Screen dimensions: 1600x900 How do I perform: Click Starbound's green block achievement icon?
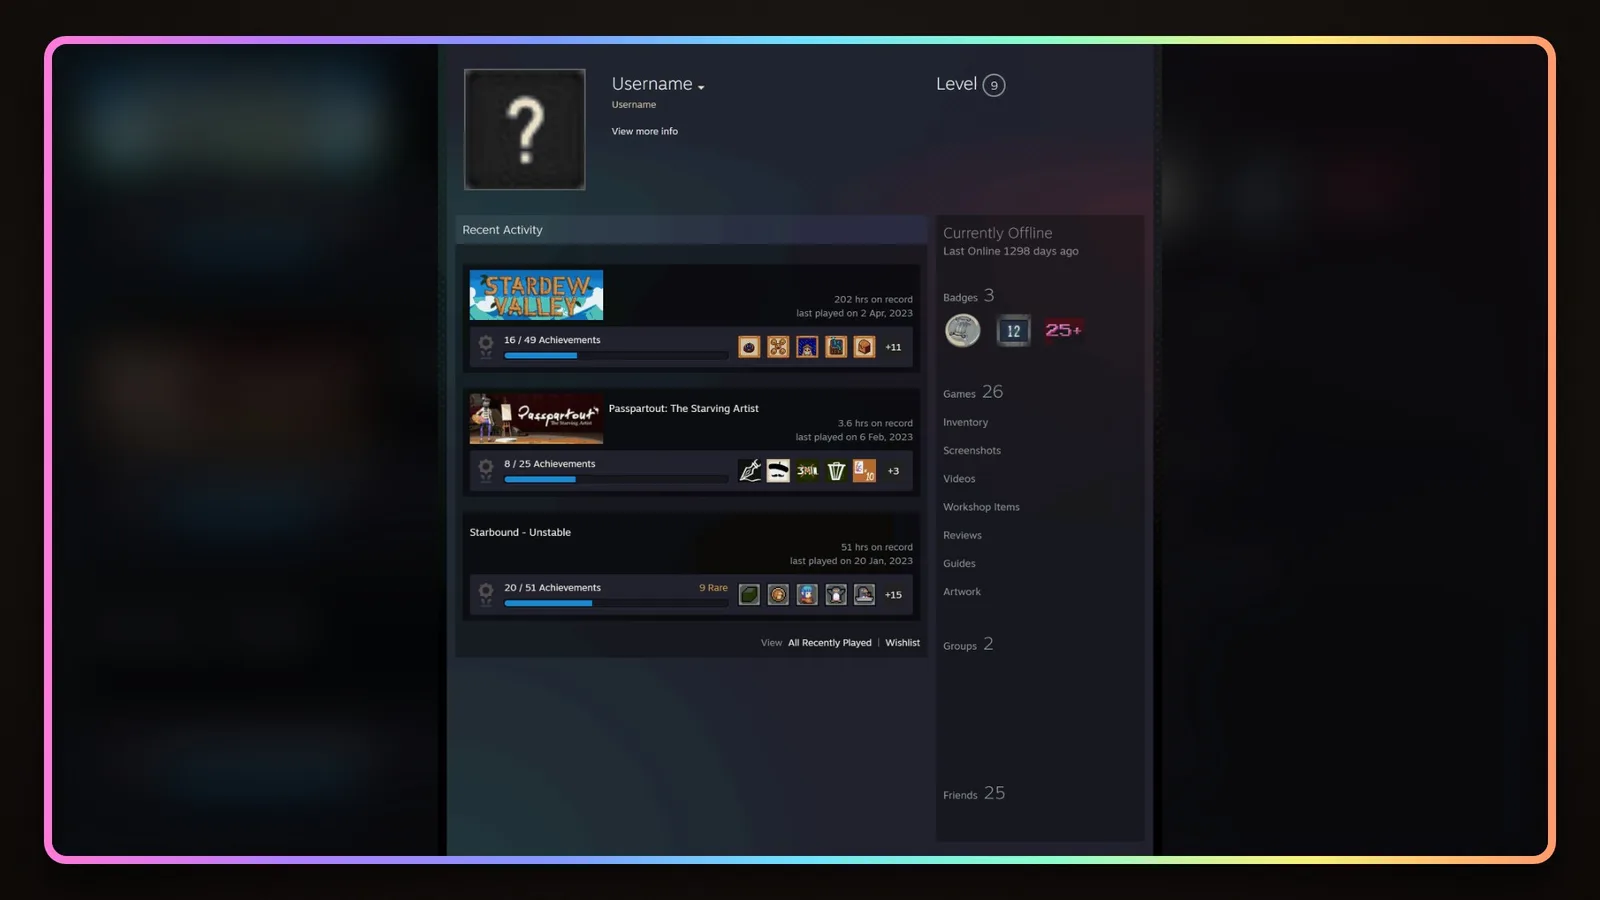(x=749, y=595)
